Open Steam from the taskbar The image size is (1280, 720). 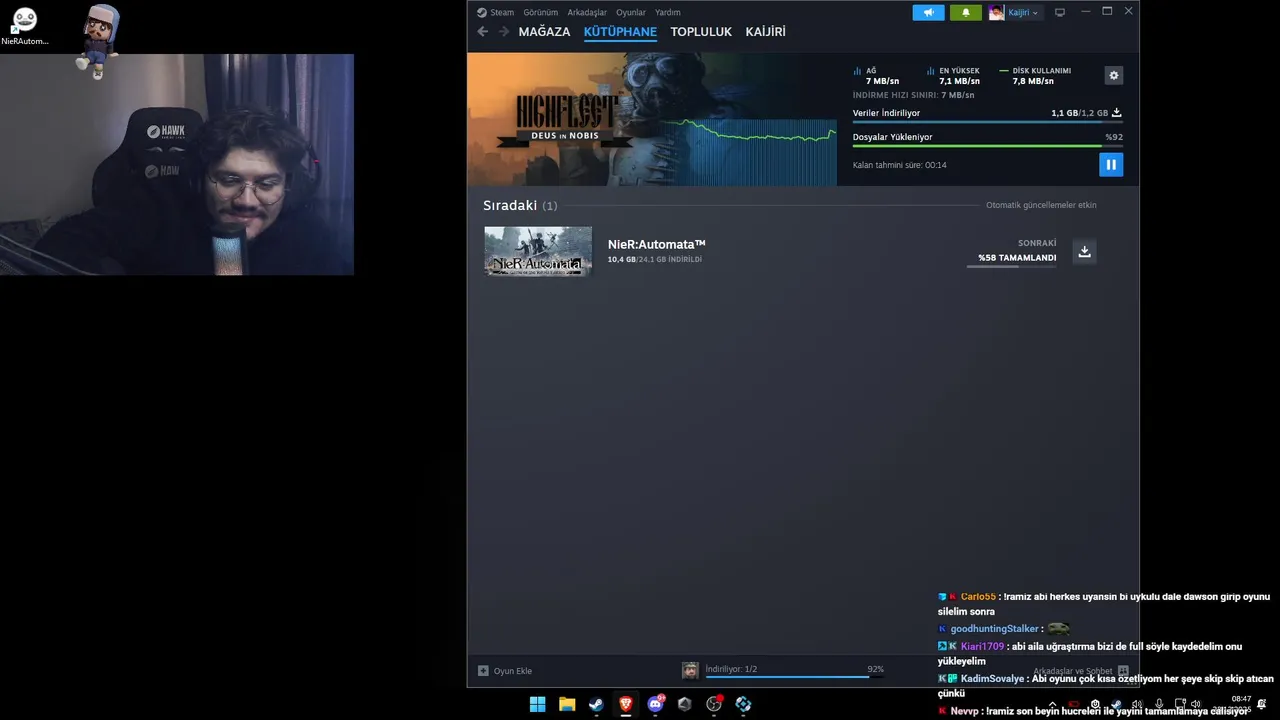pyautogui.click(x=596, y=704)
